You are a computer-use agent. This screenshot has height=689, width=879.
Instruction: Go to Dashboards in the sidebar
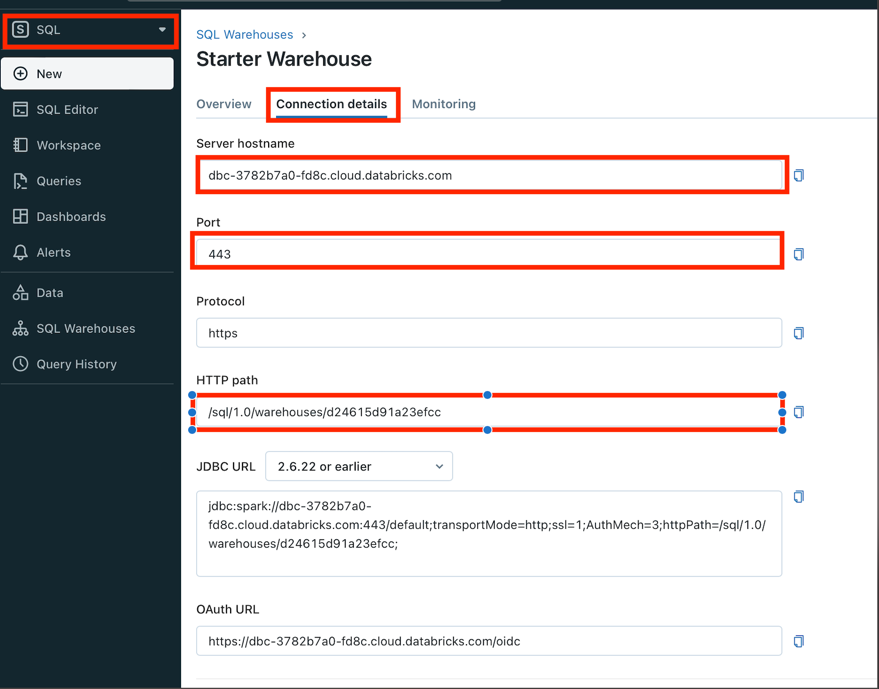pyautogui.click(x=70, y=217)
